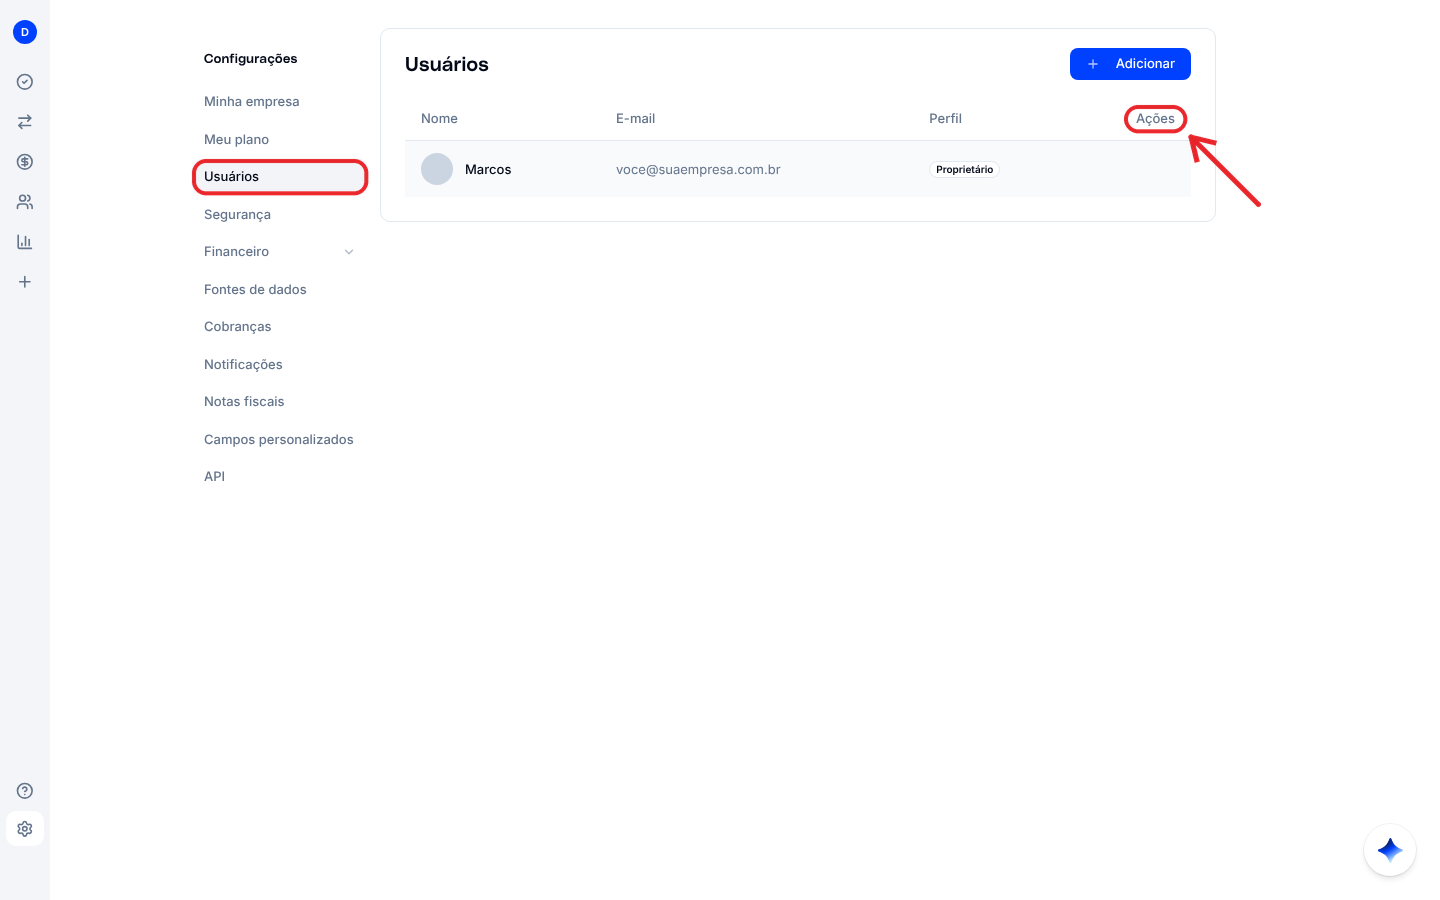The height and width of the screenshot is (900, 1440).
Task: Open the transfers arrows icon in sidebar
Action: click(25, 122)
